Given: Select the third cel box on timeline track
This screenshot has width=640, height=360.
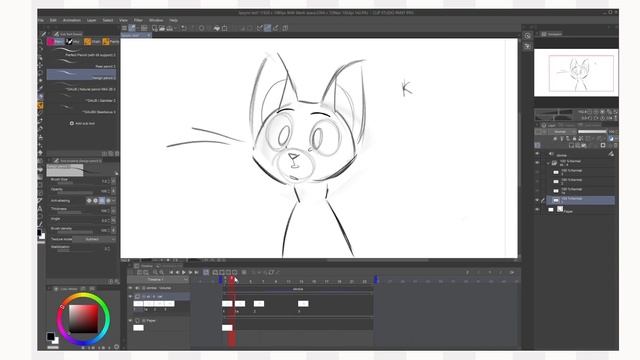Looking at the screenshot, I should [259, 304].
